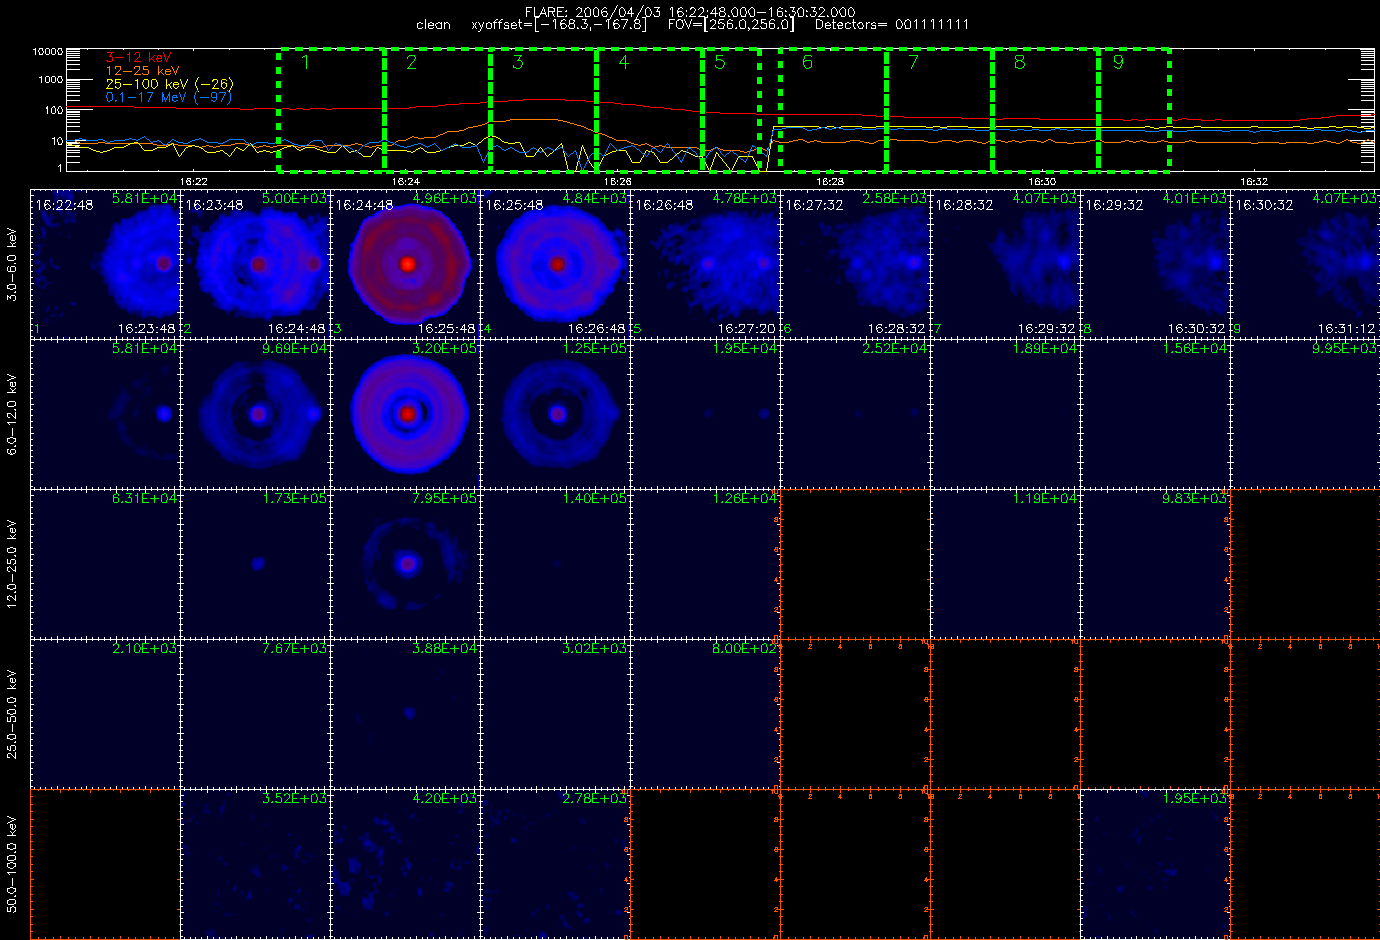The image size is (1380, 940).
Task: Click the 10000 label on count-rate axis
Action: (x=47, y=51)
